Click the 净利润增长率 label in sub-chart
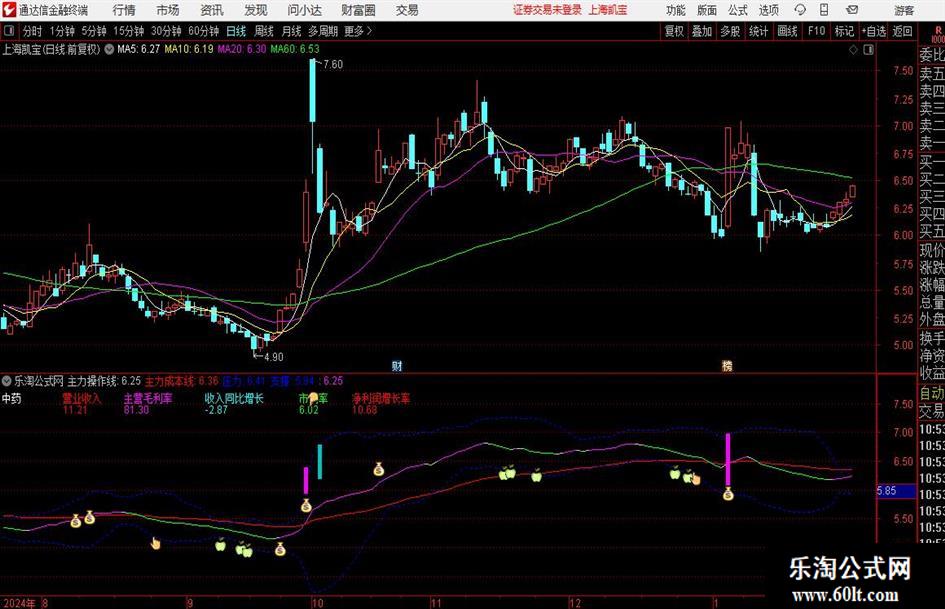The image size is (945, 609). (381, 399)
